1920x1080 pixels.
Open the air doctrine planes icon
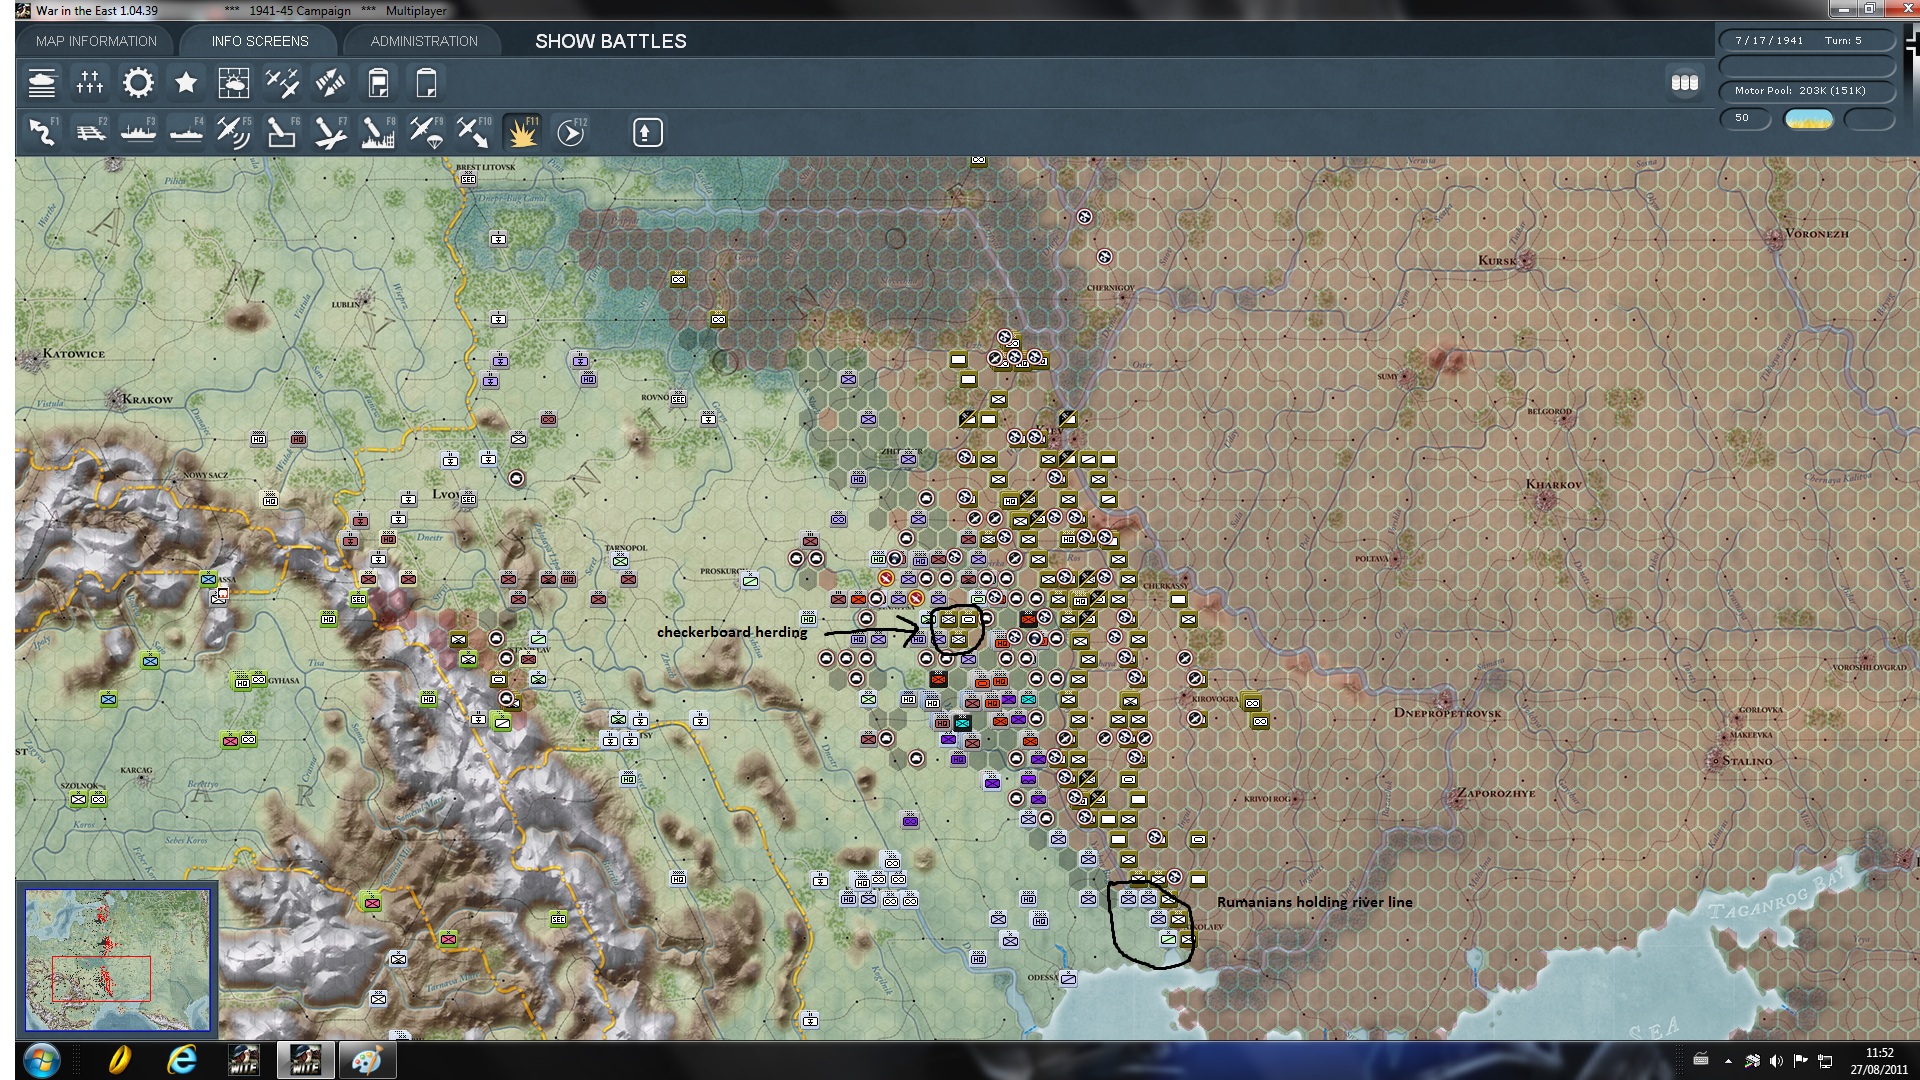click(x=282, y=83)
